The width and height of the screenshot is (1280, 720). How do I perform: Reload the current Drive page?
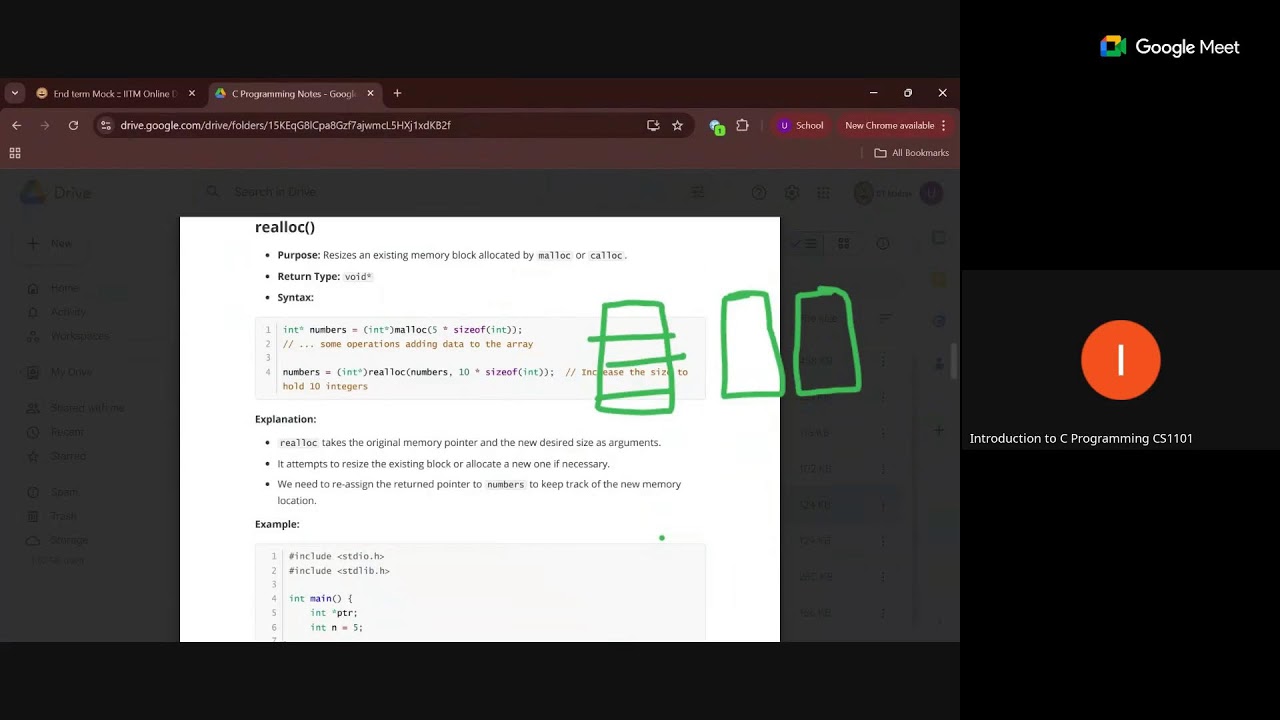73,125
